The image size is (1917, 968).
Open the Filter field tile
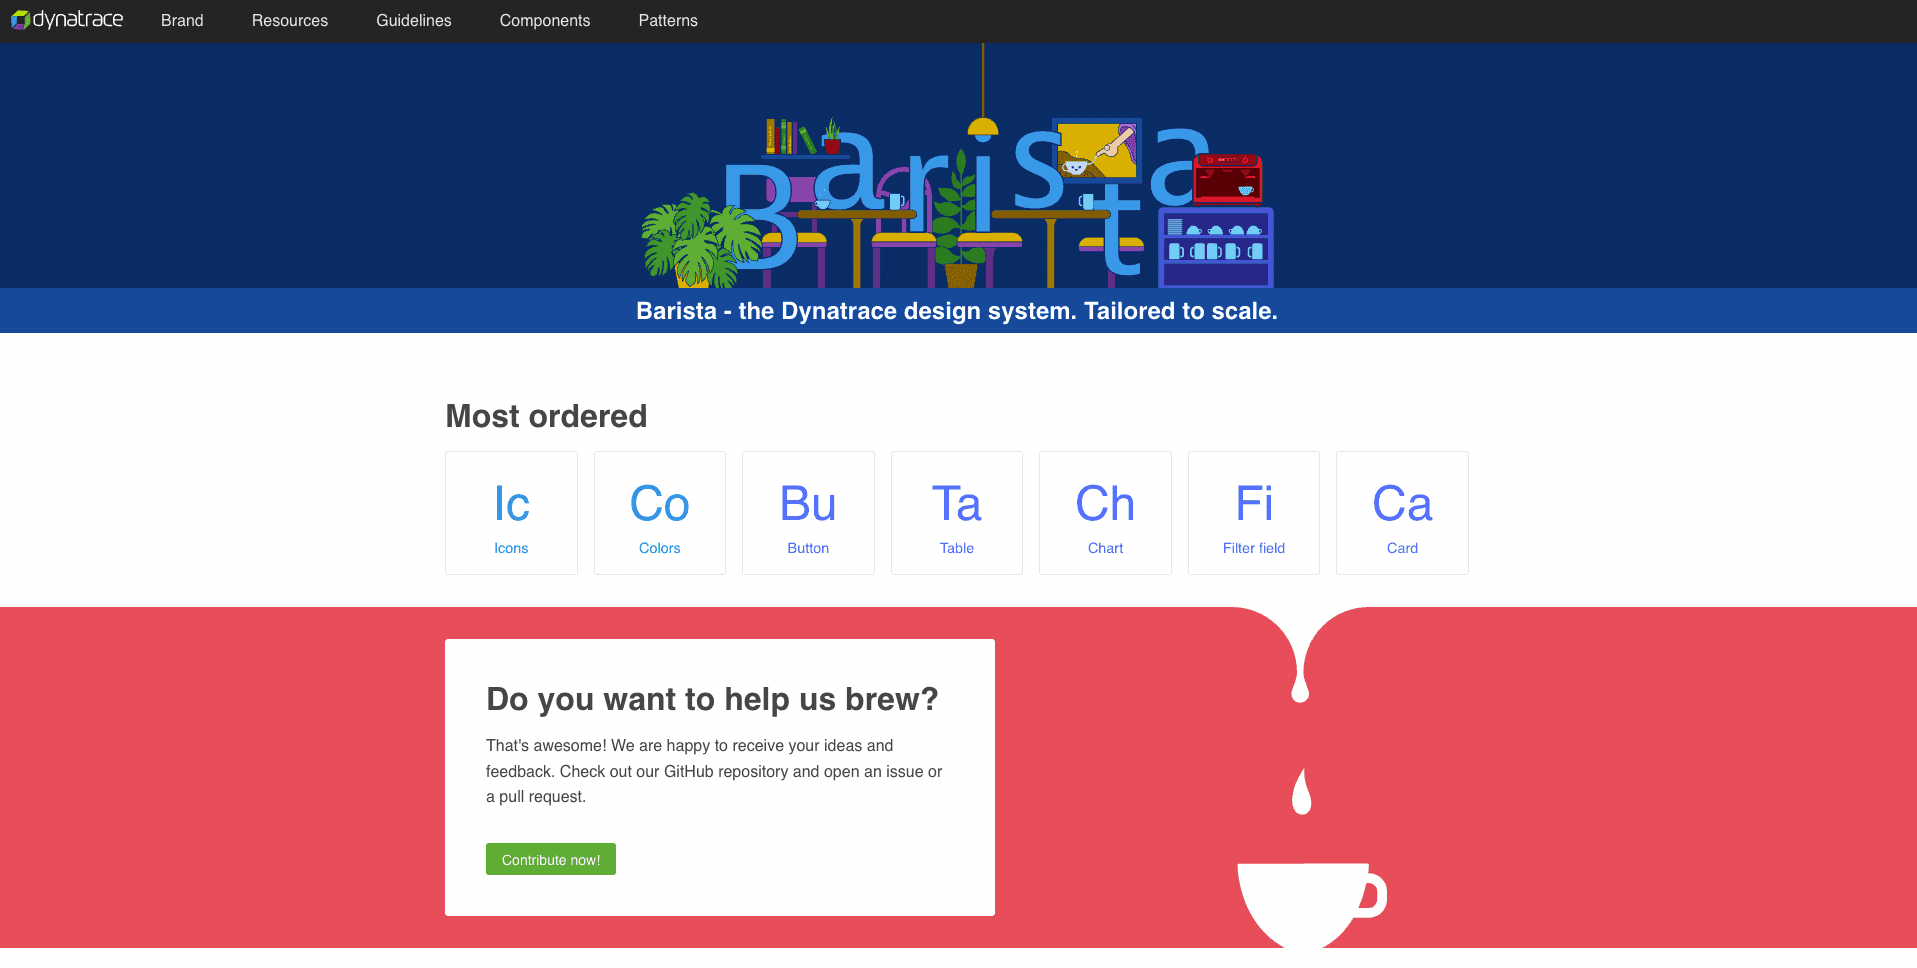(1254, 513)
